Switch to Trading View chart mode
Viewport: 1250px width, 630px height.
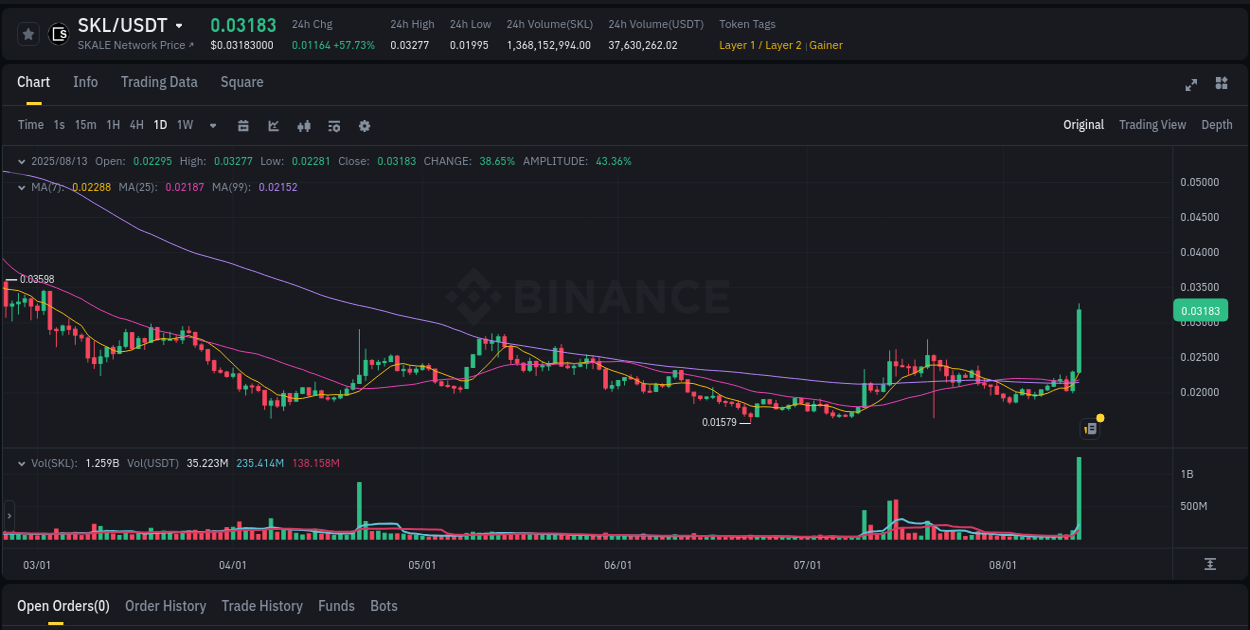coord(1152,125)
